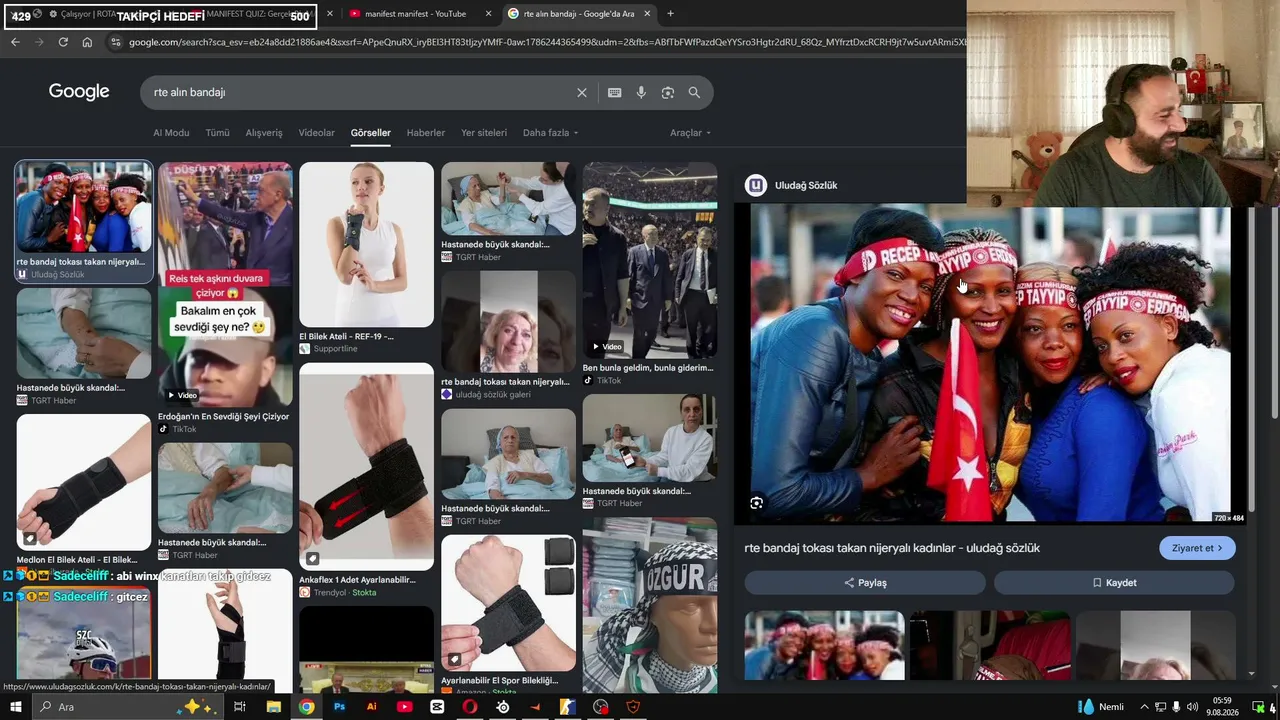The height and width of the screenshot is (720, 1280).
Task: Submit search with the magnifier icon
Action: (694, 93)
